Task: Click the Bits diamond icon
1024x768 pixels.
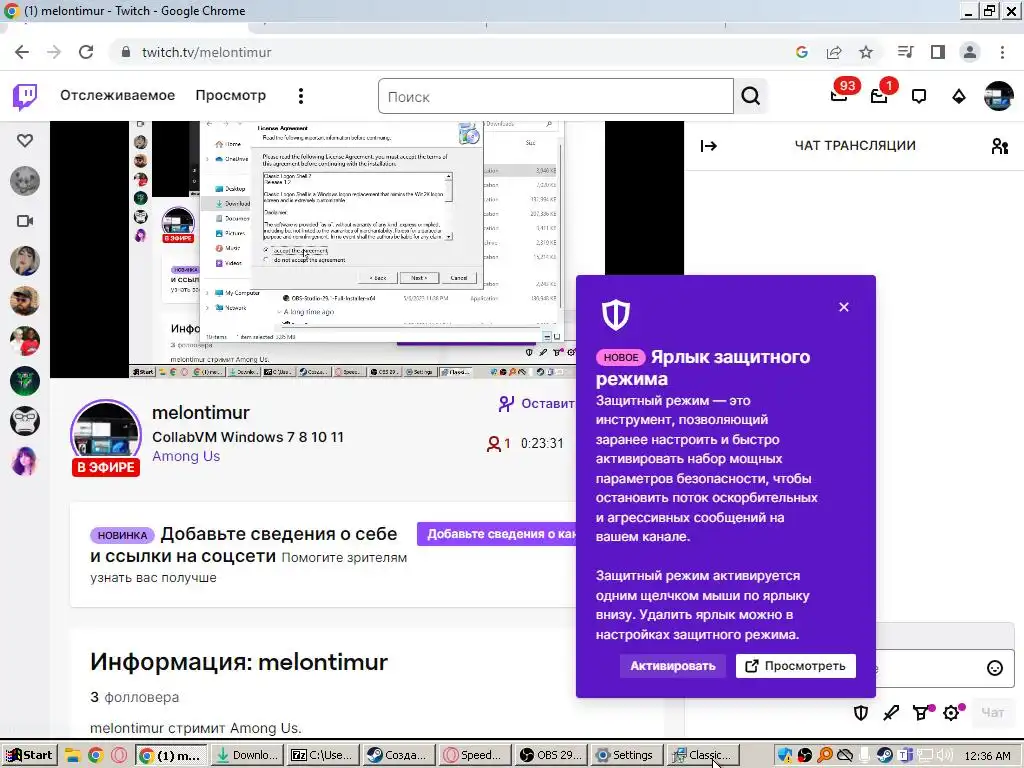Action: click(x=959, y=97)
